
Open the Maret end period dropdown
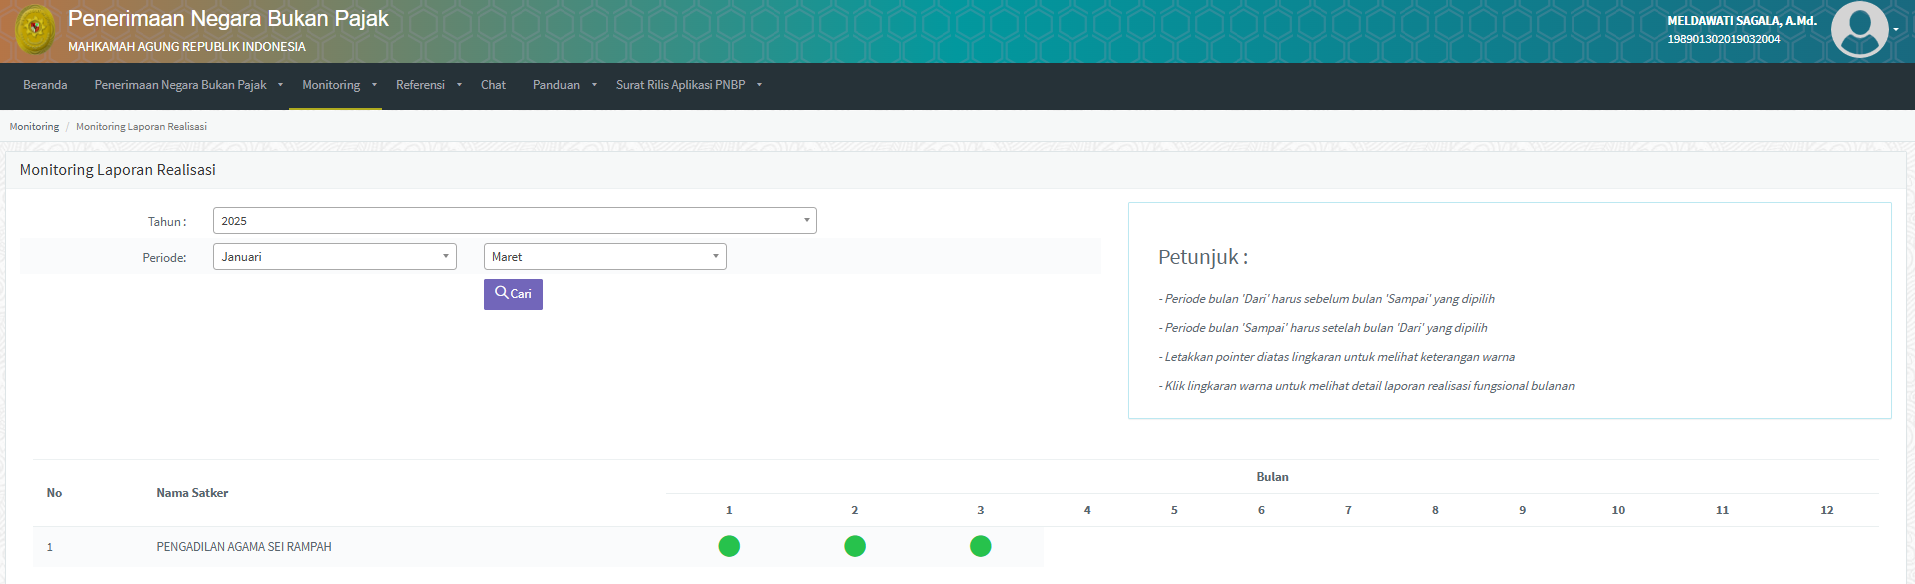pos(604,257)
